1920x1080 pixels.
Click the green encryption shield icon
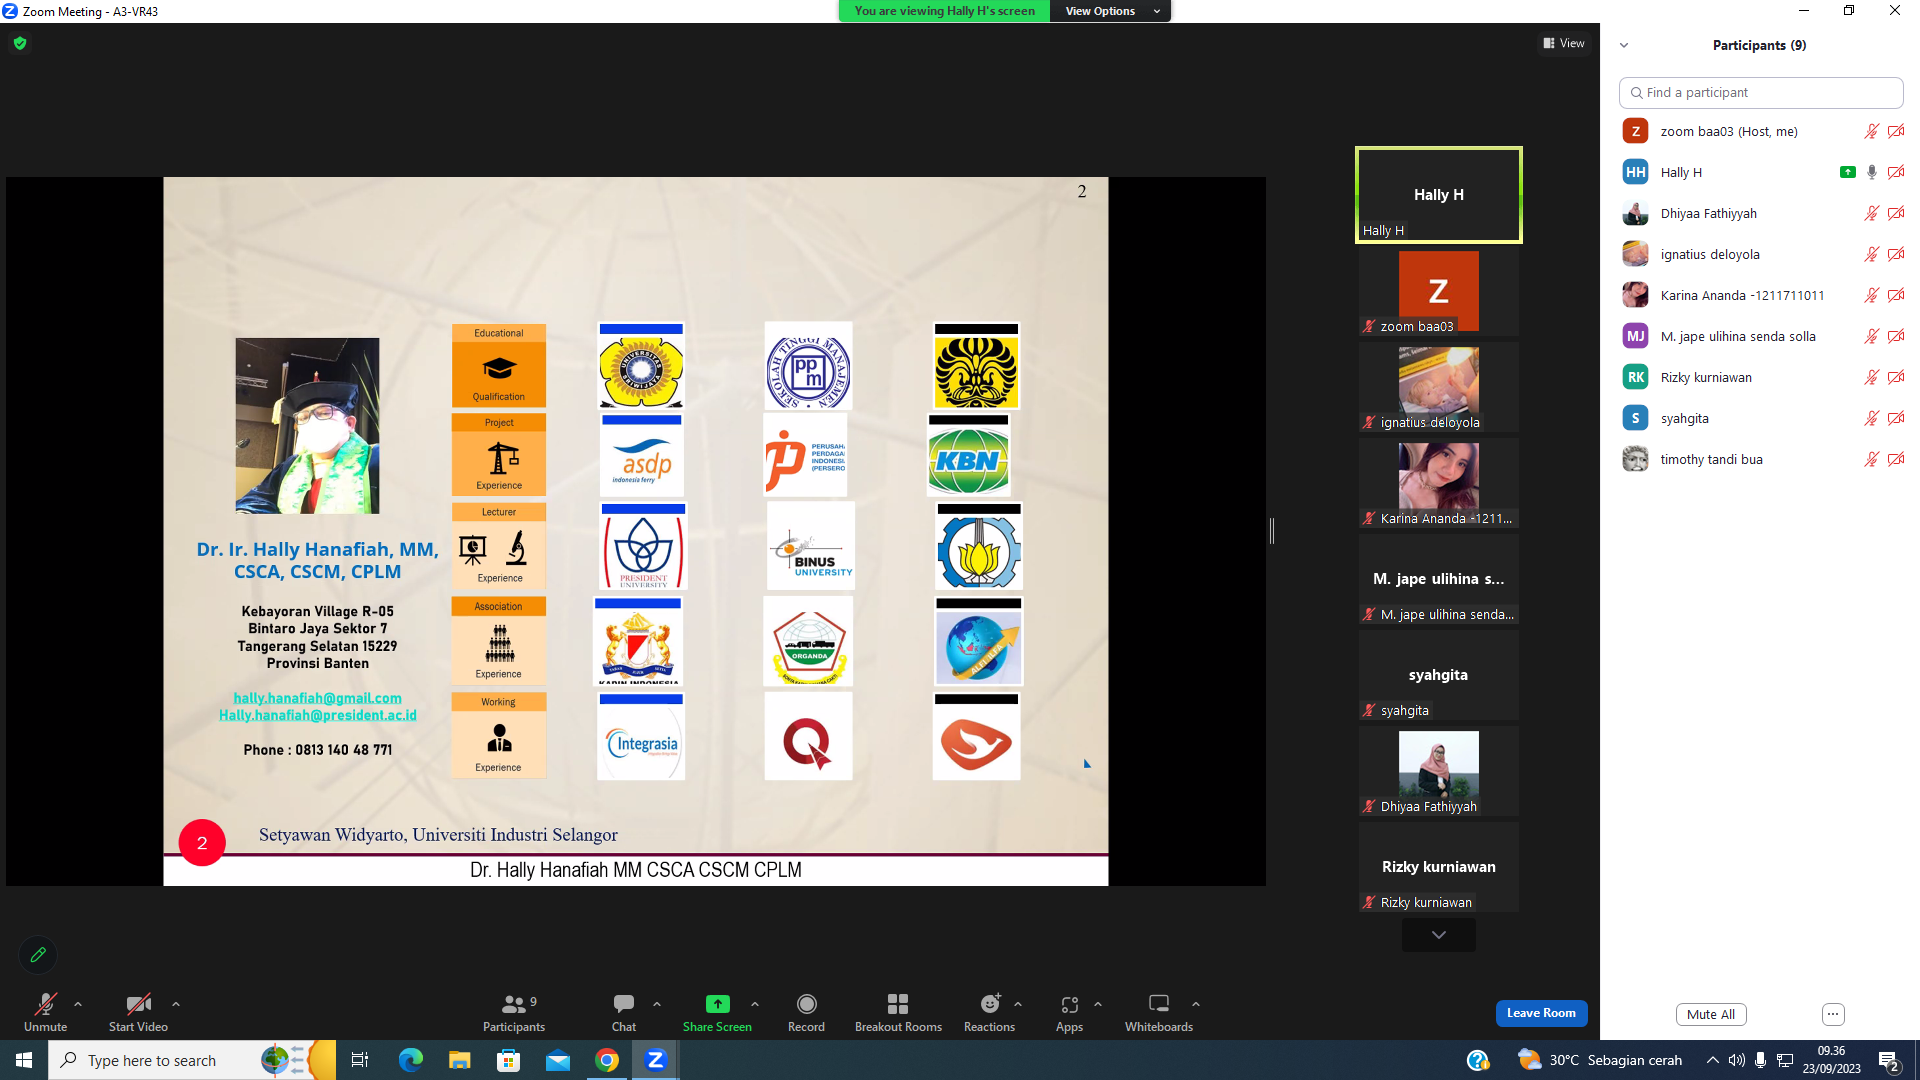(x=20, y=43)
